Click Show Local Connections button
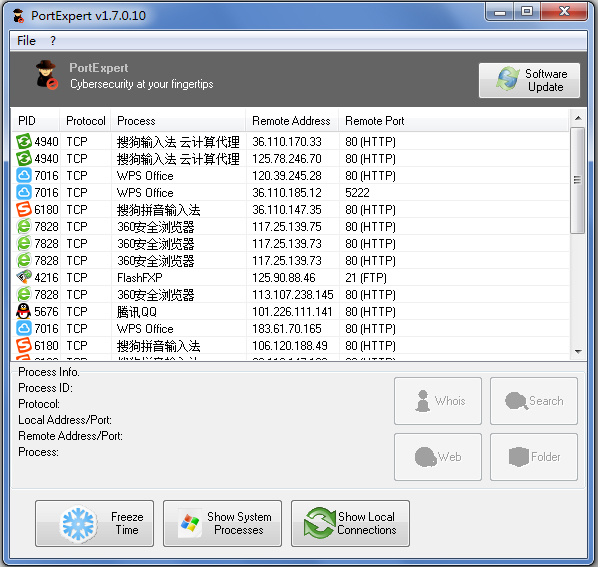 [x=350, y=524]
